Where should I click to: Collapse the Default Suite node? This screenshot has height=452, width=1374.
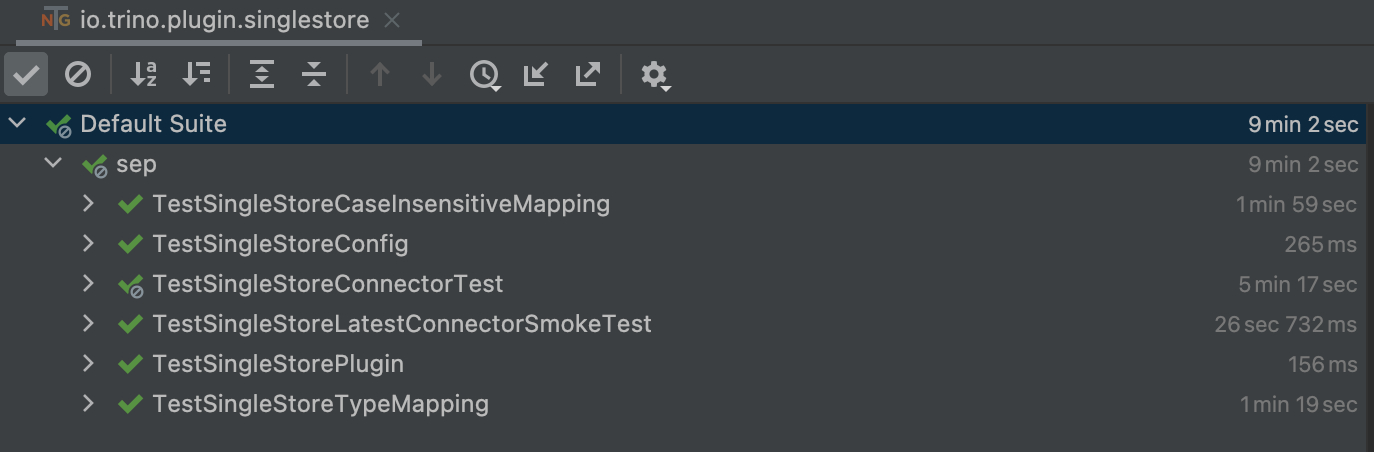[17, 124]
